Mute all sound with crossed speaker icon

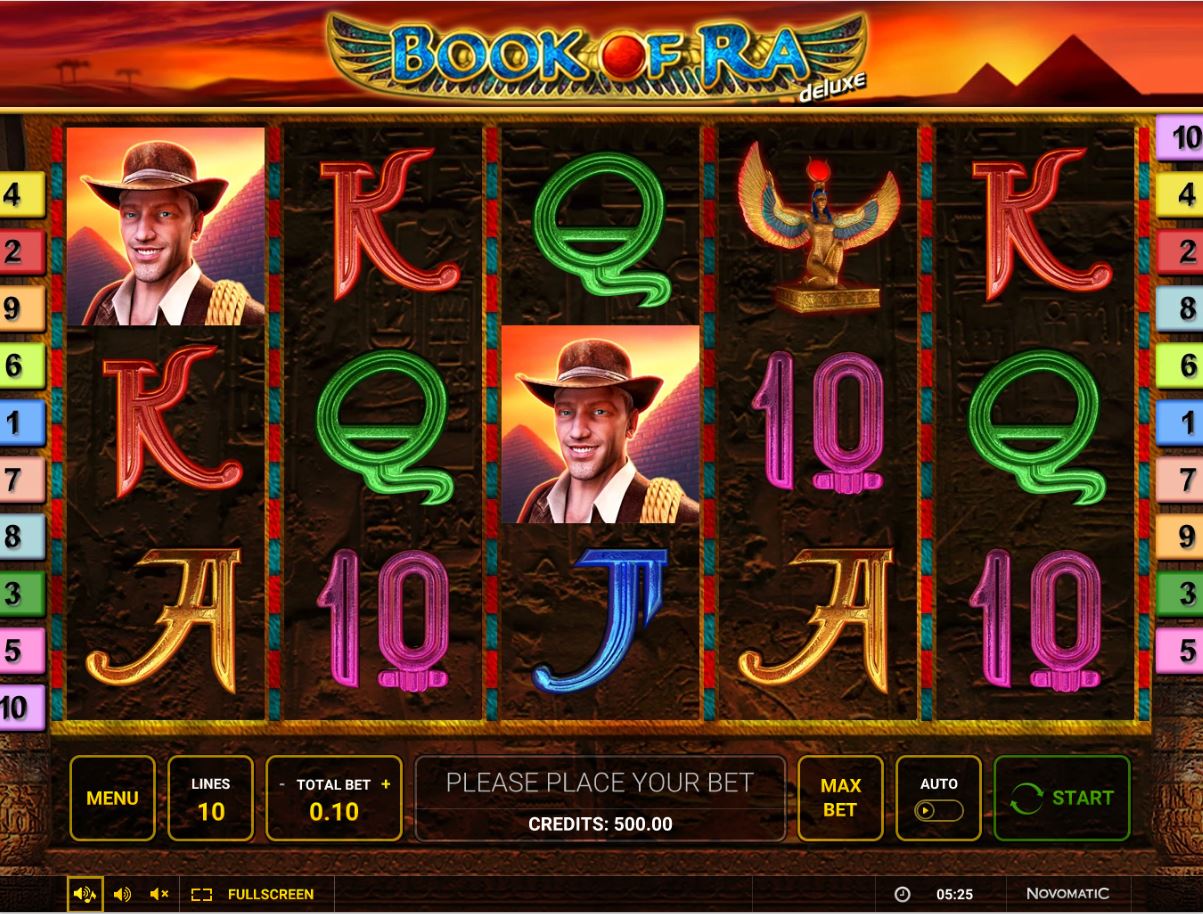point(159,894)
